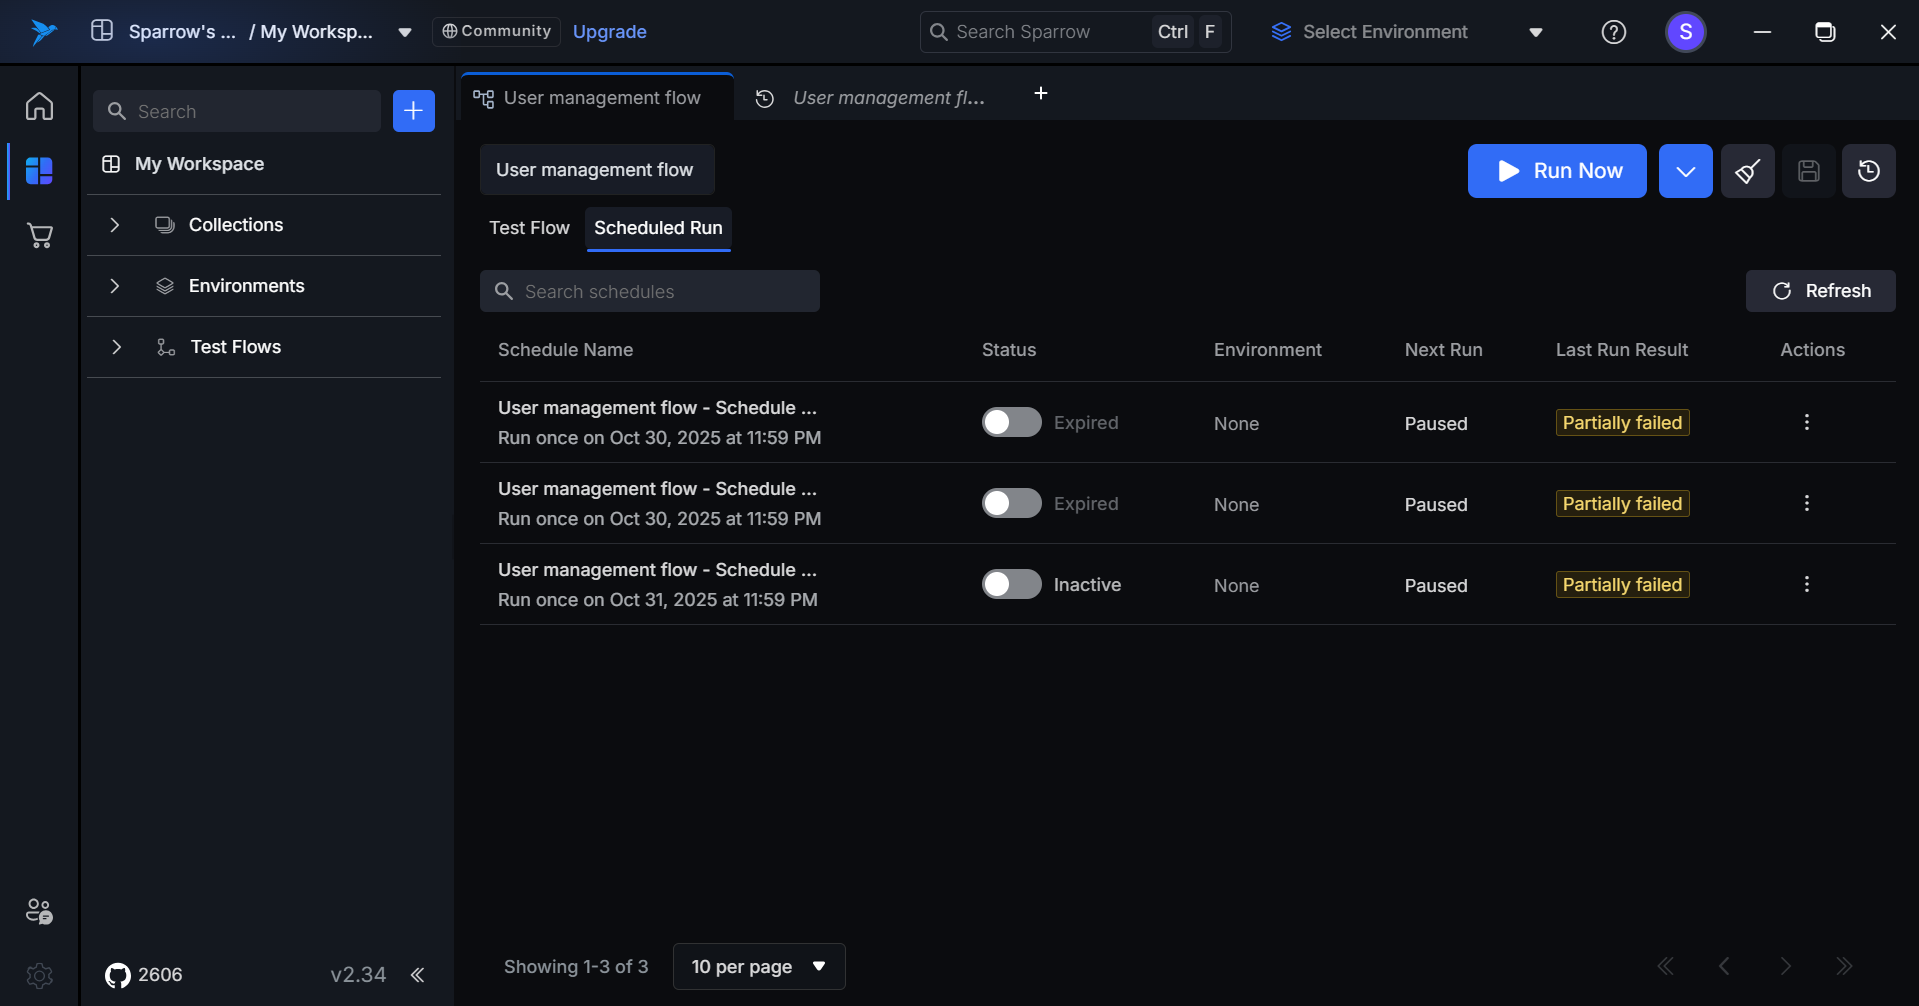Click the blue plus add button
The image size is (1919, 1006).
(x=413, y=111)
